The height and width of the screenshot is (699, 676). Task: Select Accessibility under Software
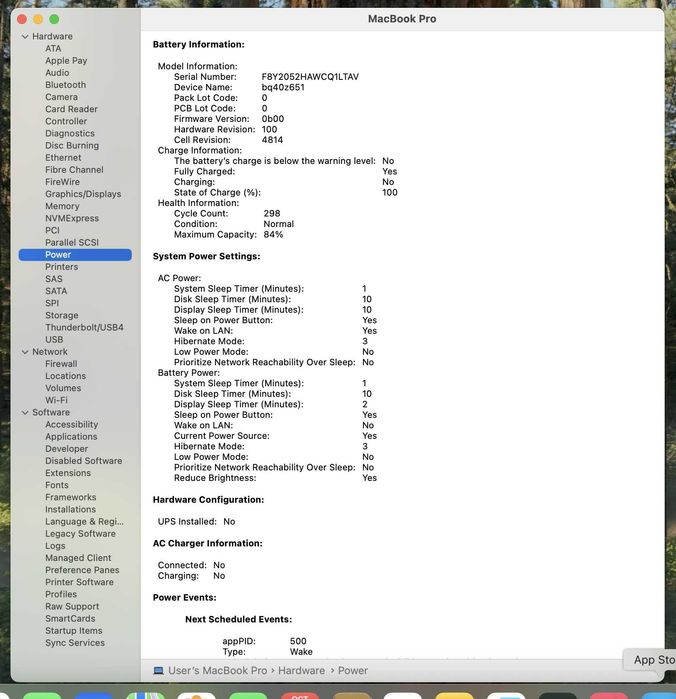tap(71, 424)
